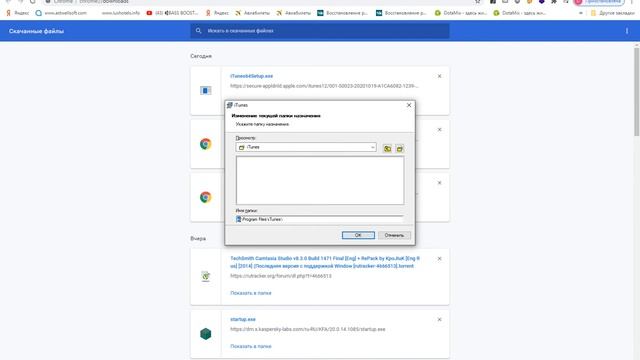Show startup.exe in folder
Viewport: 640px width, 360px height.
point(251,346)
